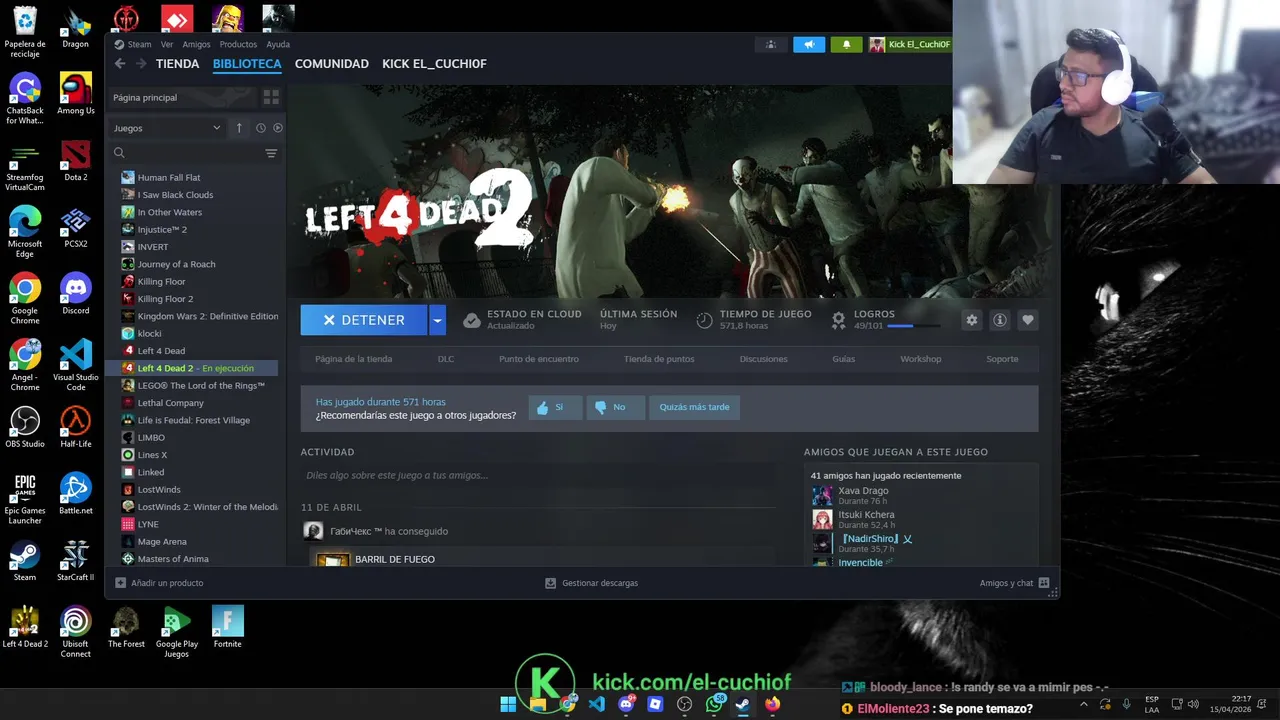Open the Kick El_Cuchi0F account menu

tap(910, 44)
